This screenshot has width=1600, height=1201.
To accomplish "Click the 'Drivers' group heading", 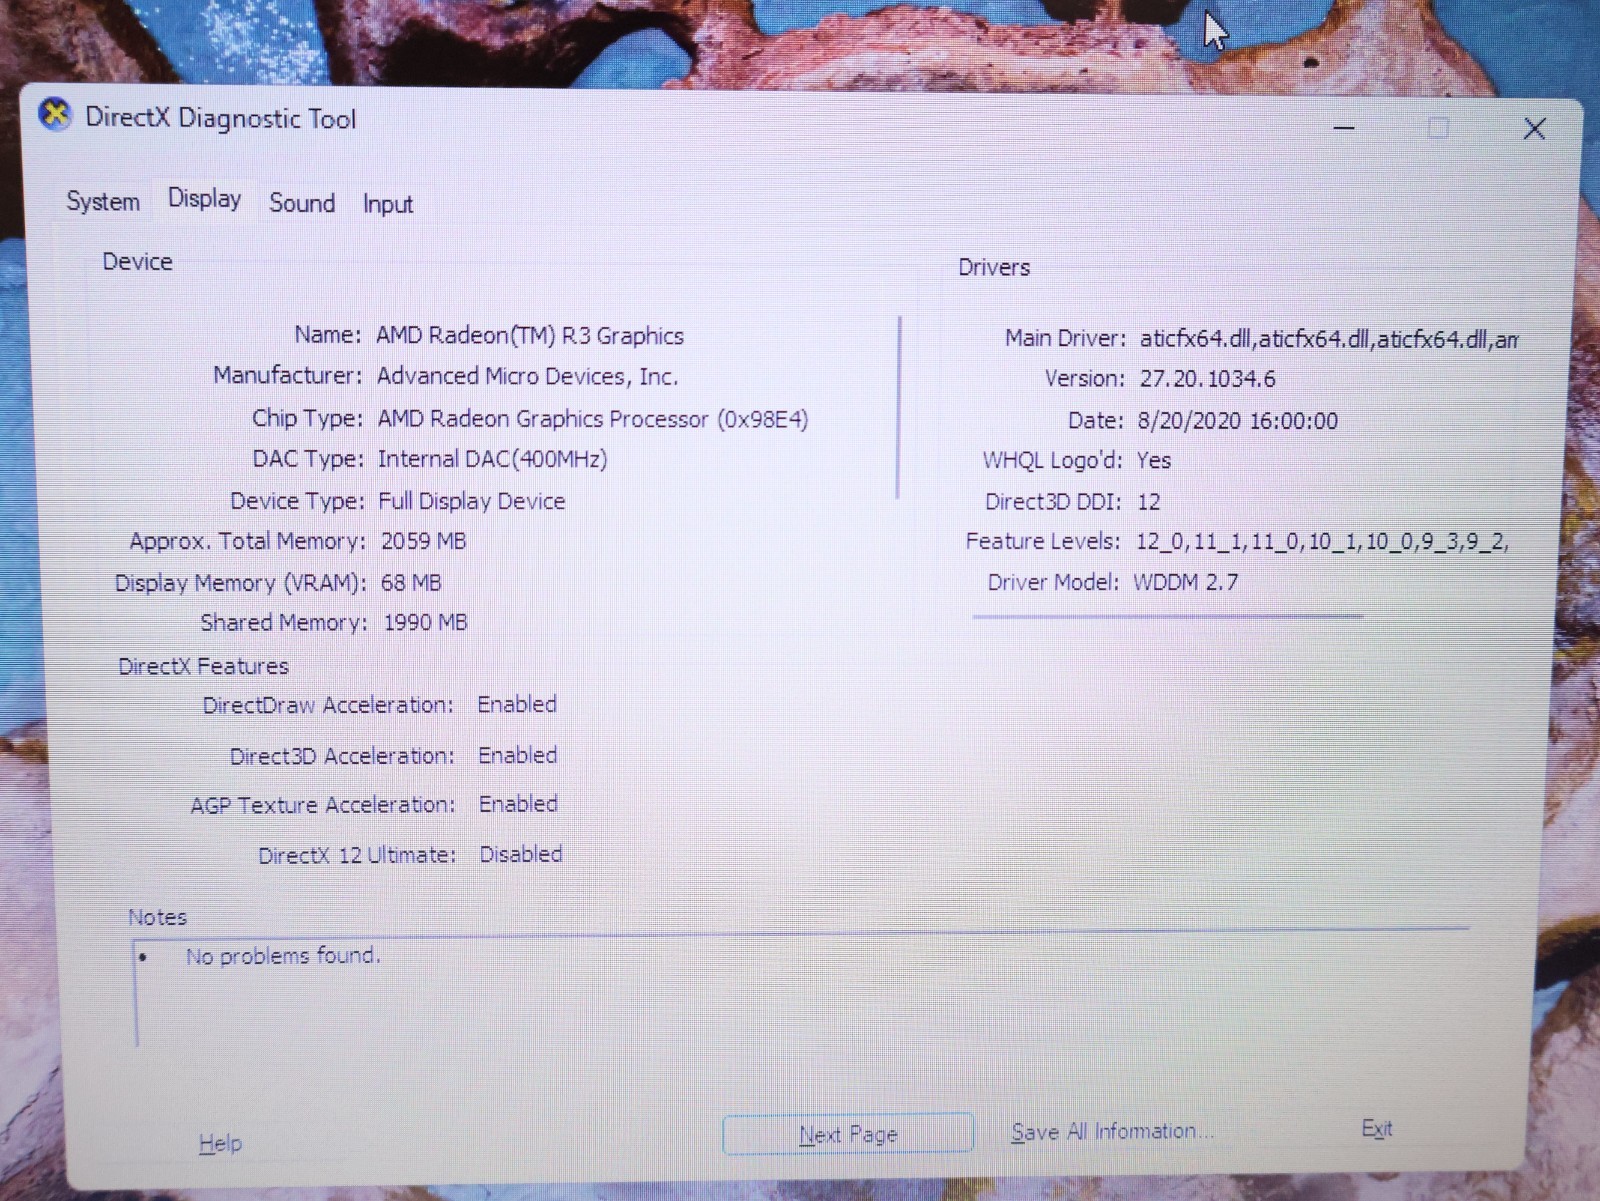I will [x=994, y=267].
